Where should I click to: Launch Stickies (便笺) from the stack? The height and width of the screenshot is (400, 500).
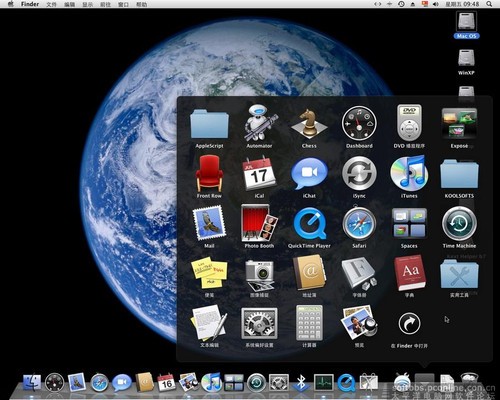pos(209,273)
